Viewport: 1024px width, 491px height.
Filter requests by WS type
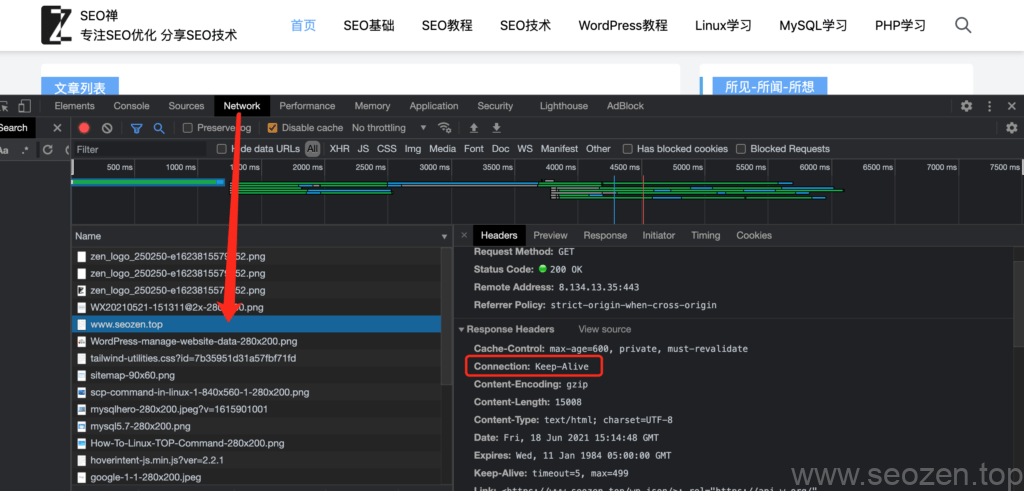point(525,149)
